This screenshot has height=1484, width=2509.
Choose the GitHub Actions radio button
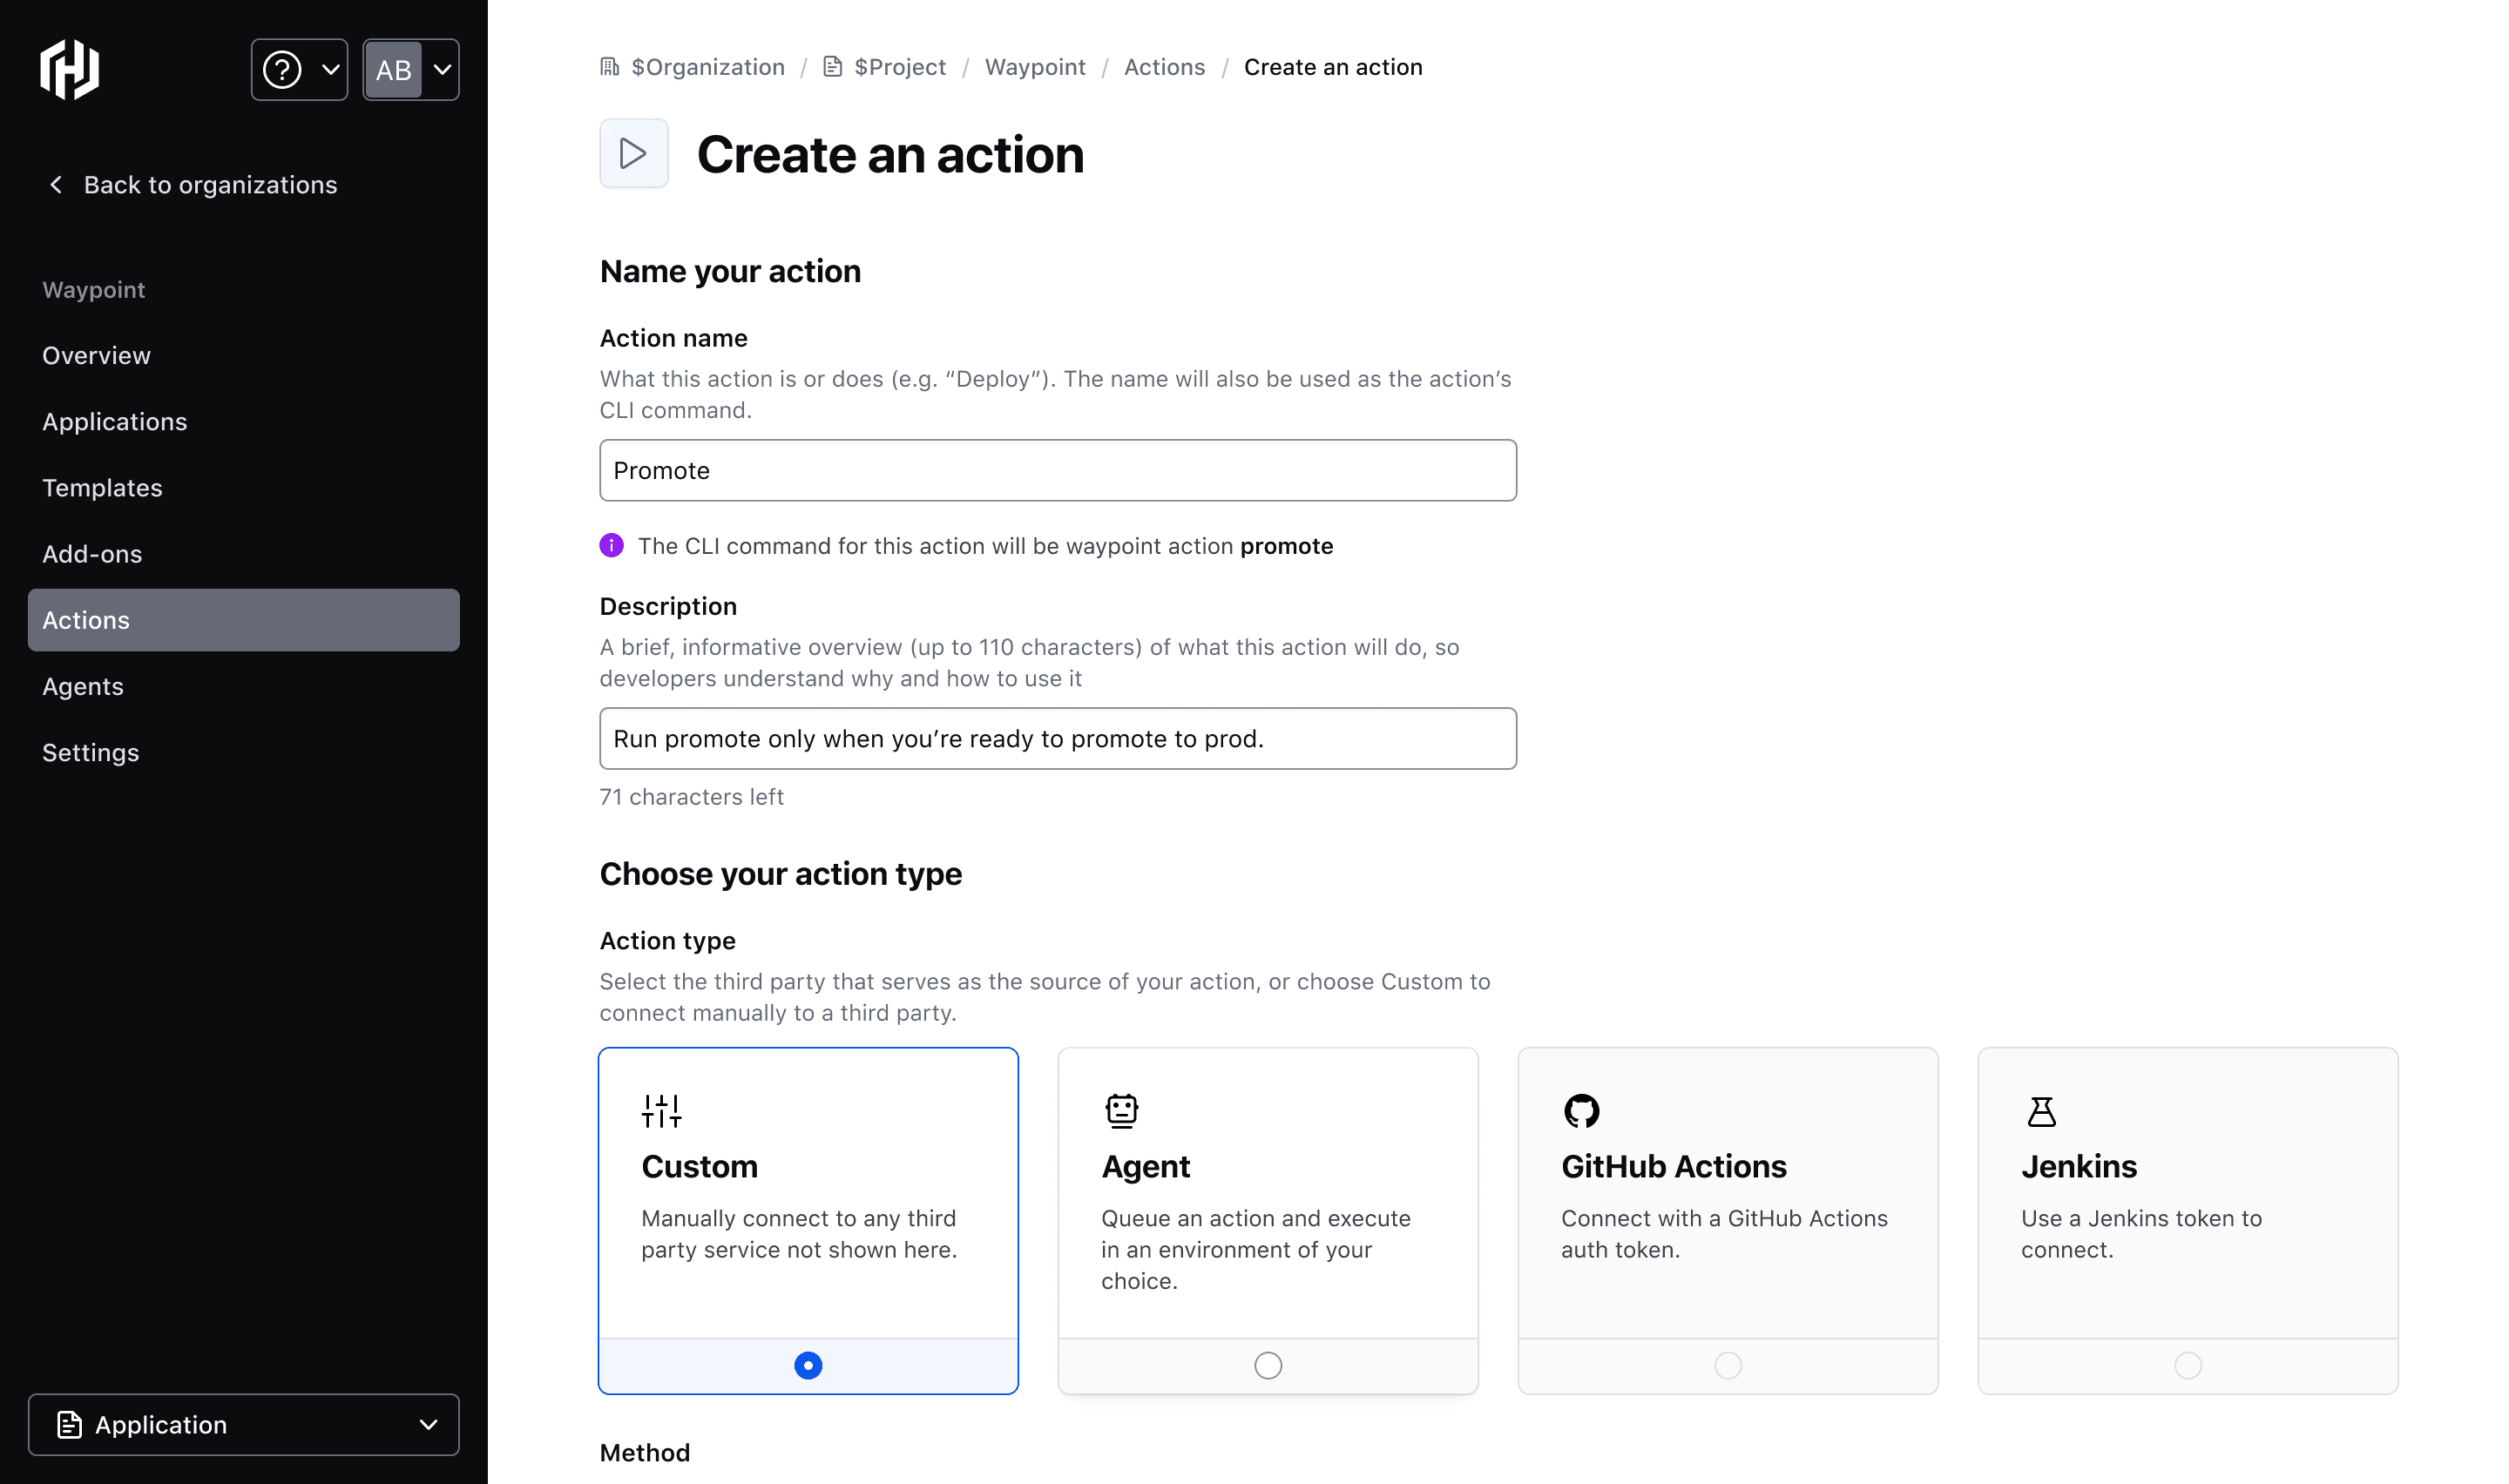click(x=1727, y=1365)
